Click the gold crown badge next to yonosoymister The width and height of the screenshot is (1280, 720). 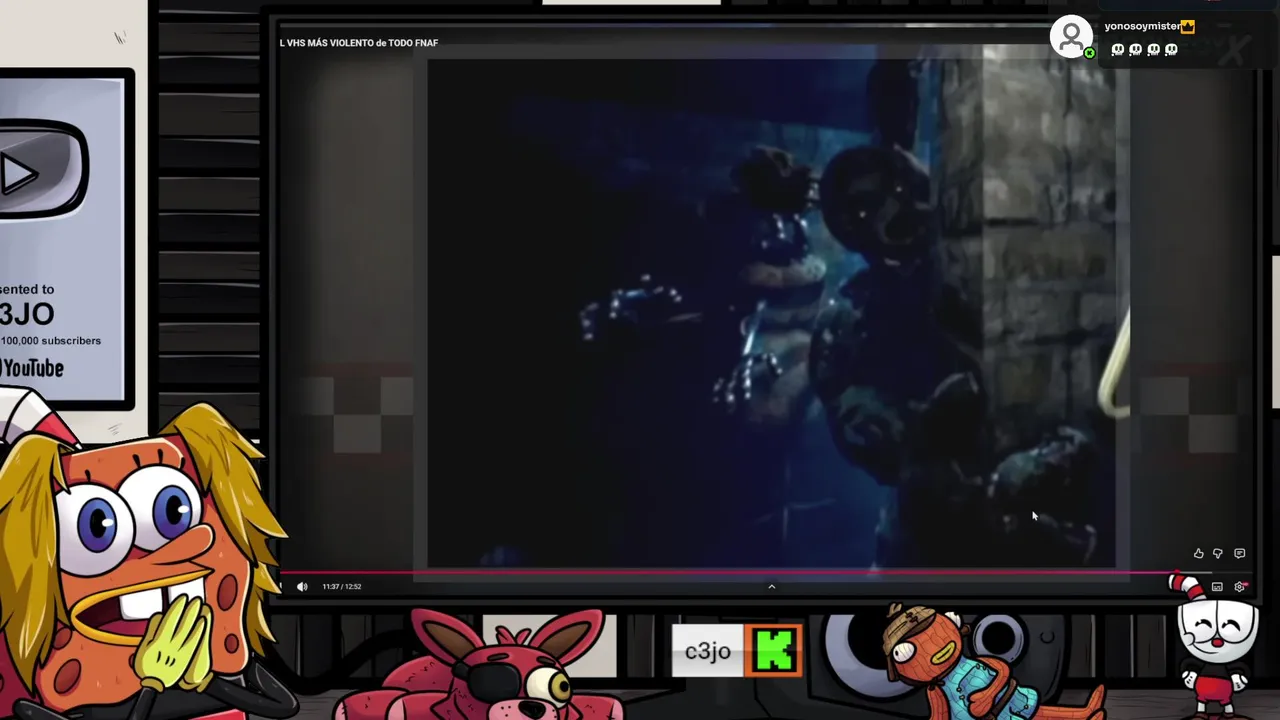[x=1188, y=27]
